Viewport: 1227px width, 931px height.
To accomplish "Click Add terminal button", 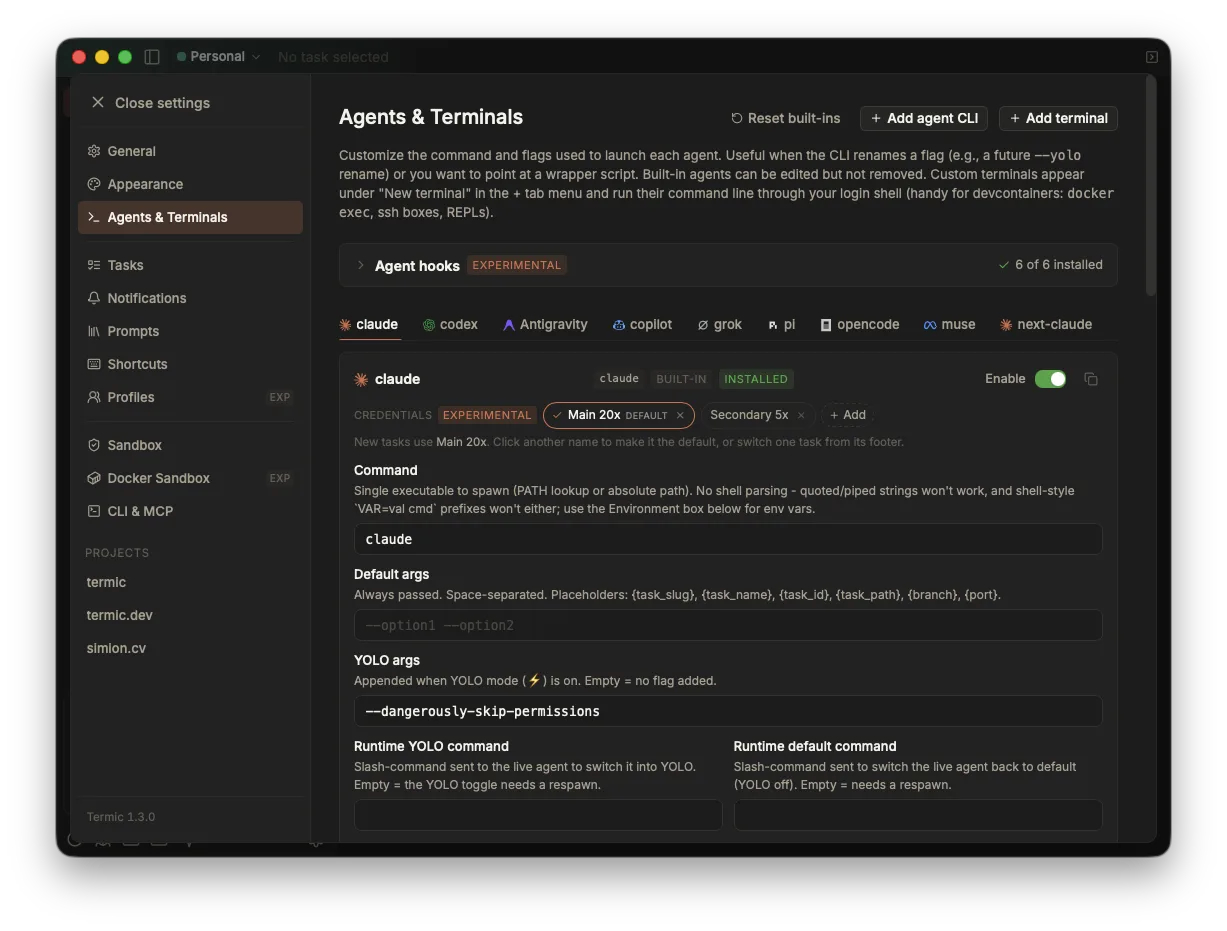I will point(1058,118).
